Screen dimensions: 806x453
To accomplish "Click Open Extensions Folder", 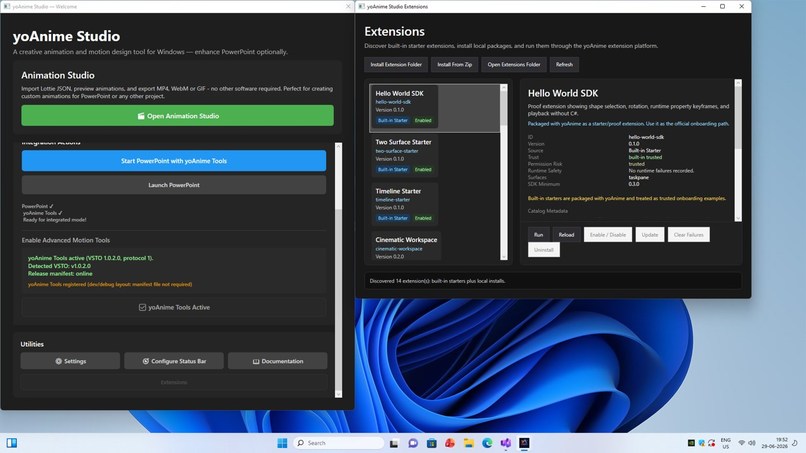I will (514, 65).
